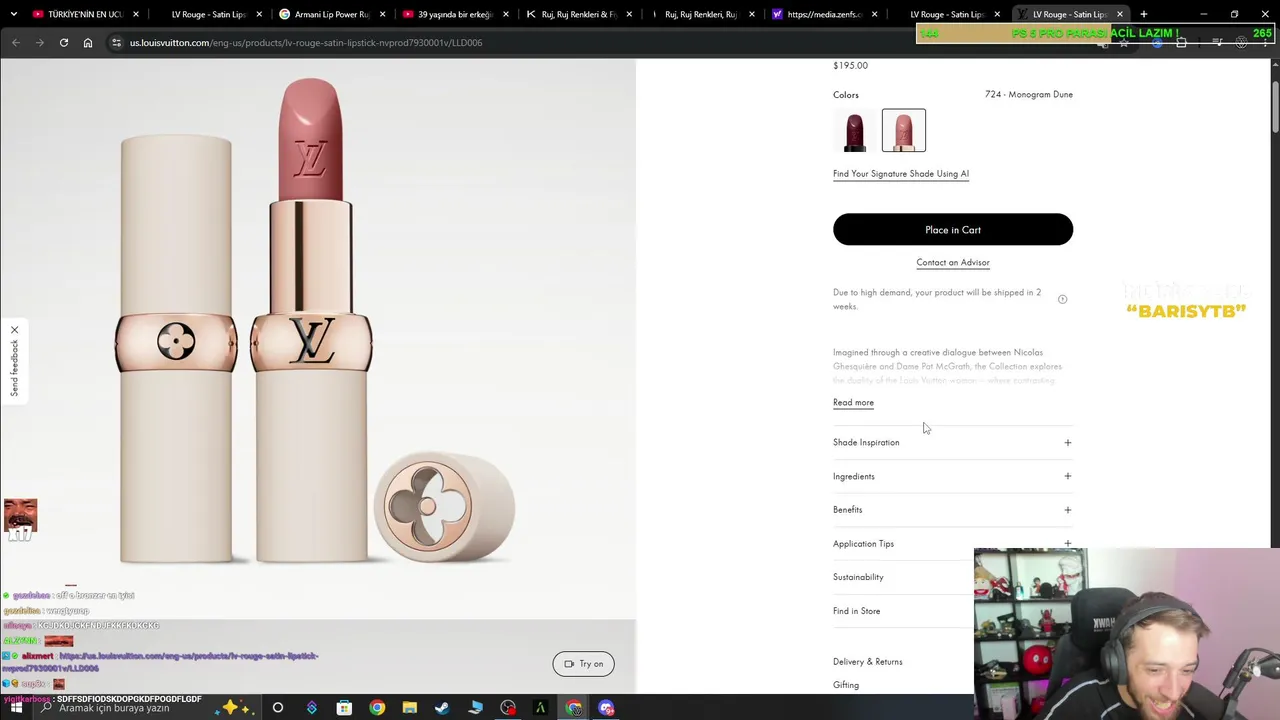Reload the Louis Vuitton page
Image resolution: width=1280 pixels, height=720 pixels.
pyautogui.click(x=64, y=43)
